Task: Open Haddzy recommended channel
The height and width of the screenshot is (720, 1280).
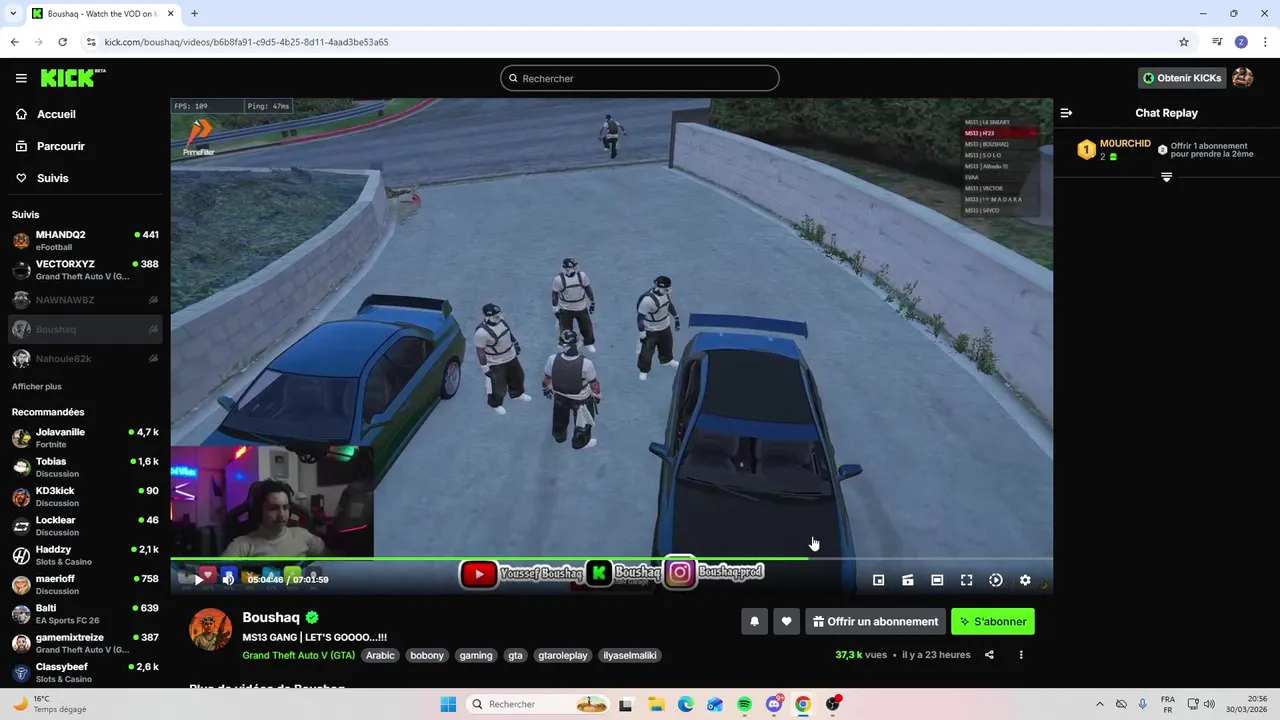Action: 85,555
